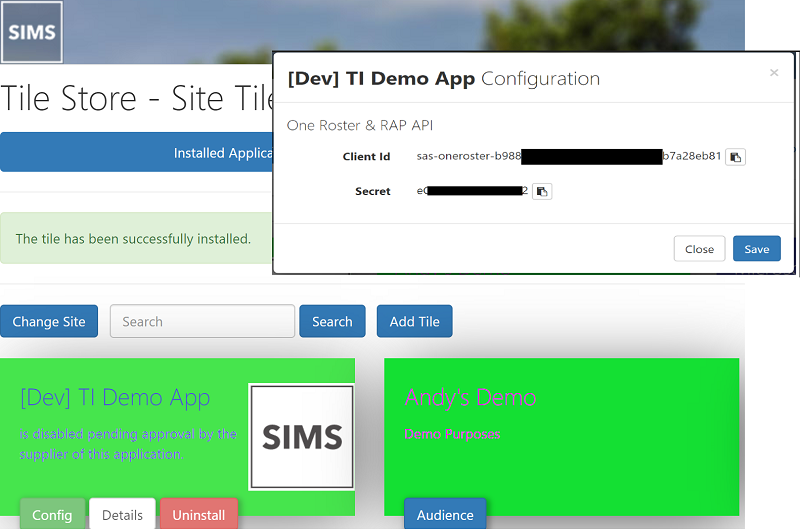The image size is (800, 531).
Task: Open Audience for Andy's Demo tile
Action: [445, 514]
